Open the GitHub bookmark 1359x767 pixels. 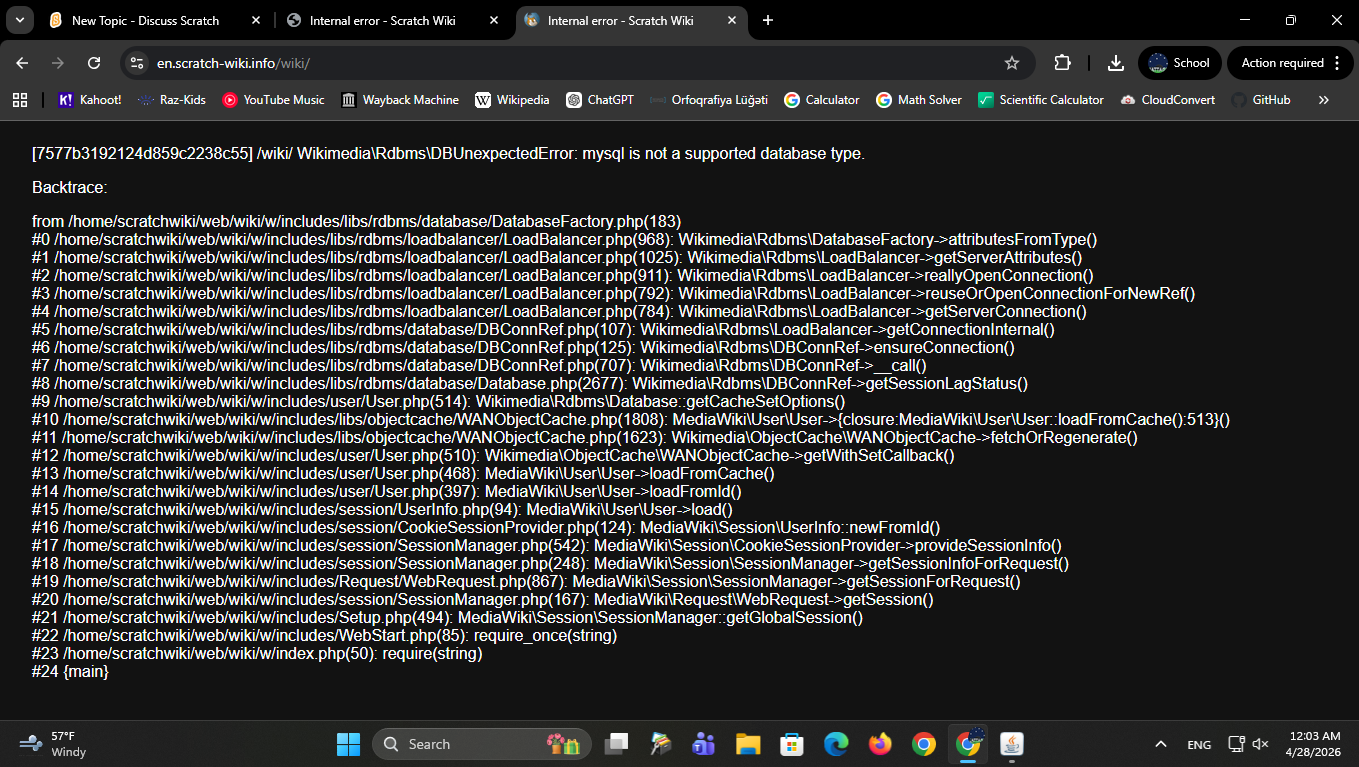[x=1261, y=100]
